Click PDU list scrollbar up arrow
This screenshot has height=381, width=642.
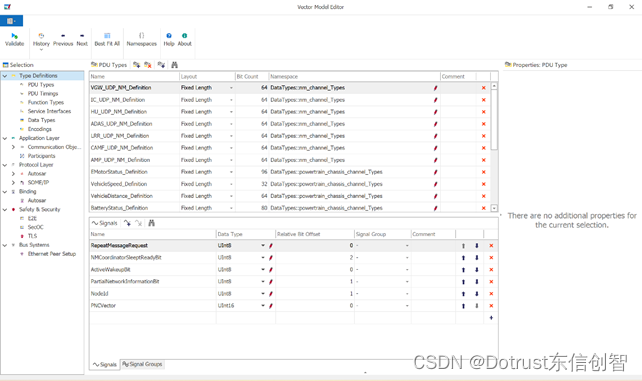tap(494, 86)
